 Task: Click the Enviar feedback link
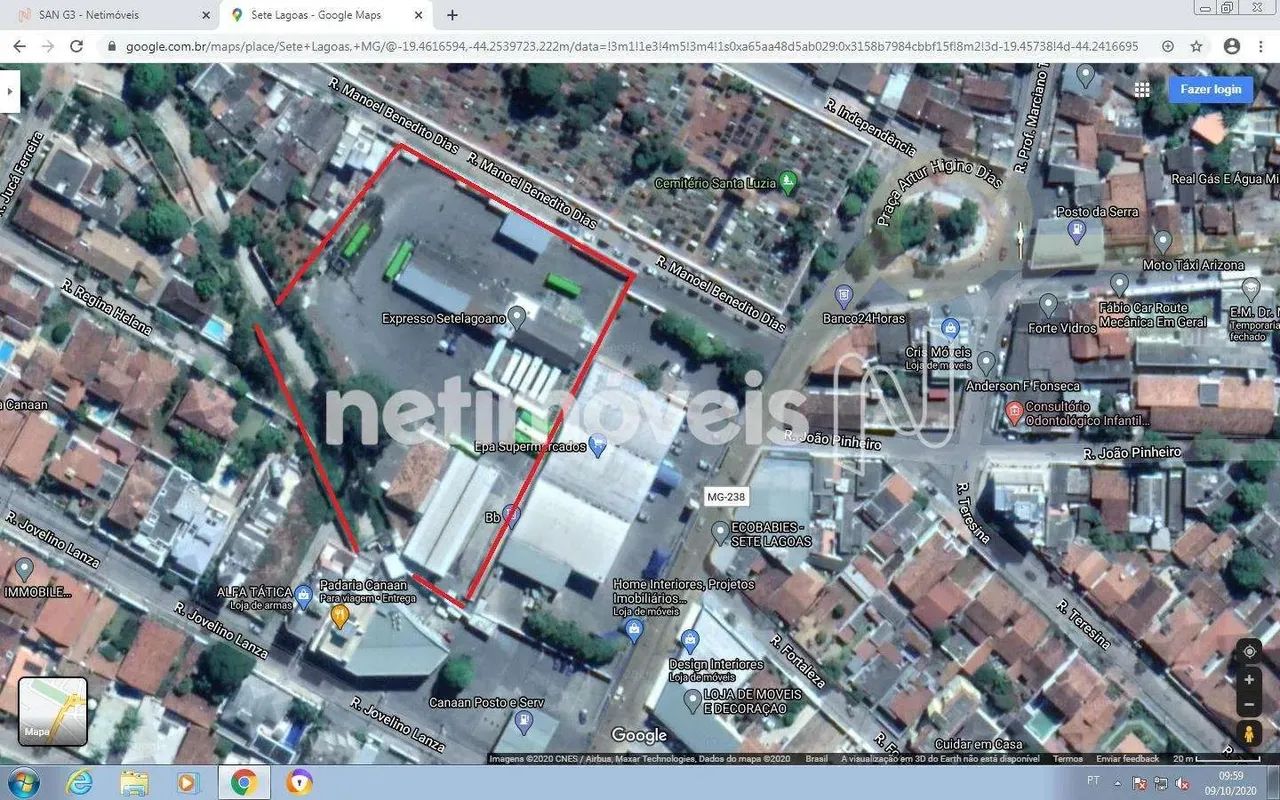click(1129, 758)
